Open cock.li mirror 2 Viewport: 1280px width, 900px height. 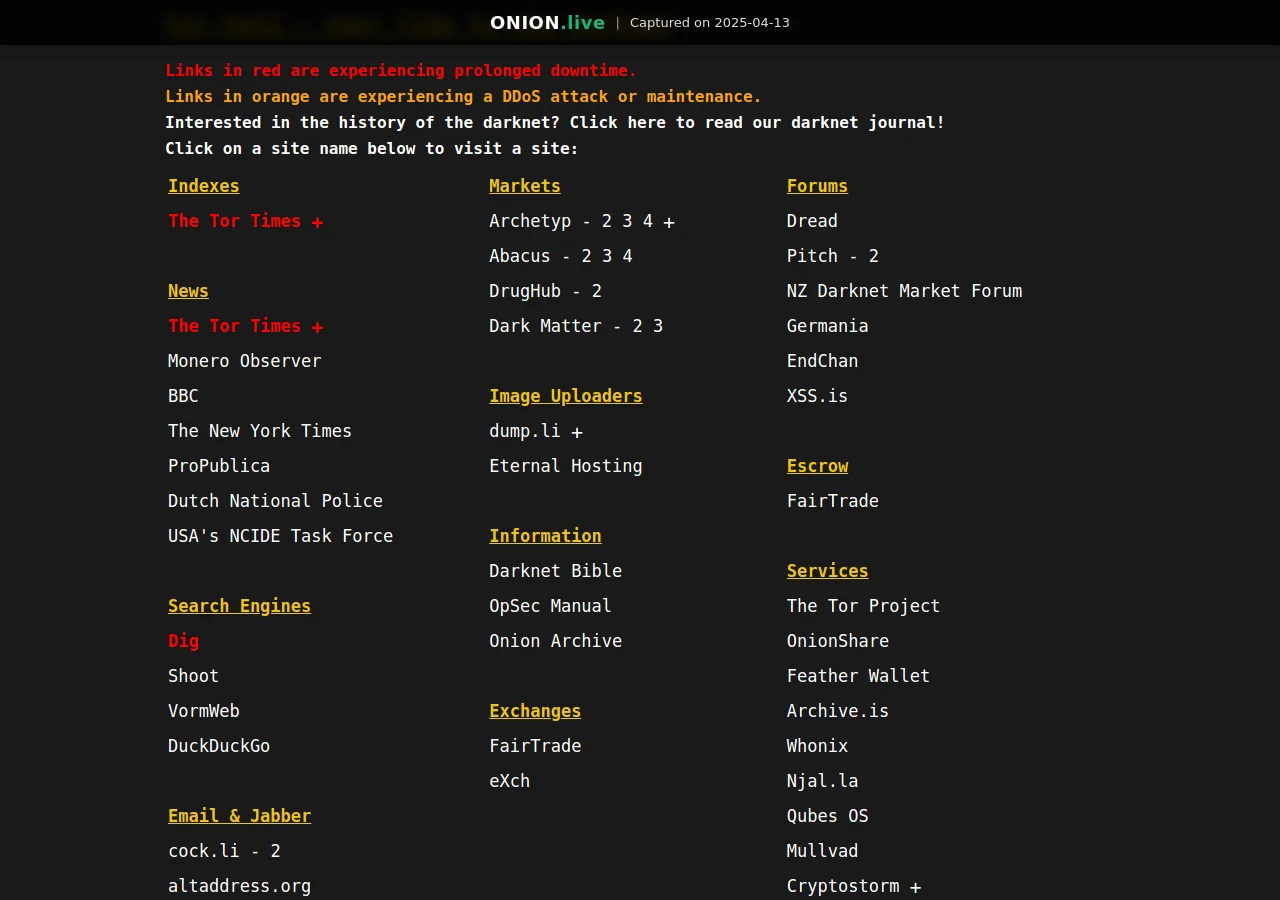pyautogui.click(x=275, y=851)
